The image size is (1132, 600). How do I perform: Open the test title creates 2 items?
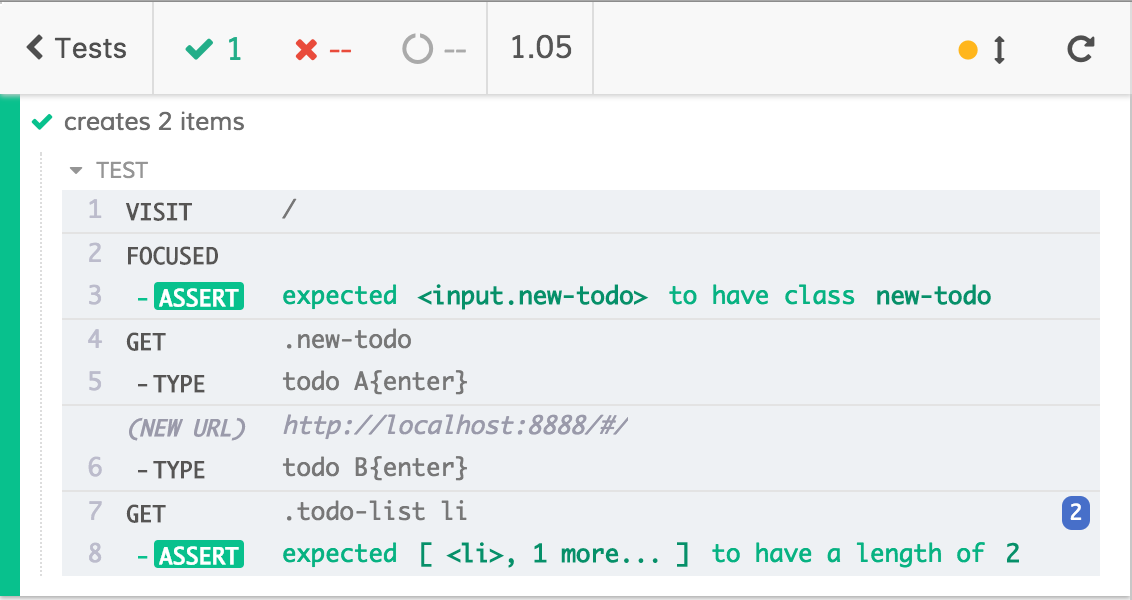pyautogui.click(x=153, y=122)
